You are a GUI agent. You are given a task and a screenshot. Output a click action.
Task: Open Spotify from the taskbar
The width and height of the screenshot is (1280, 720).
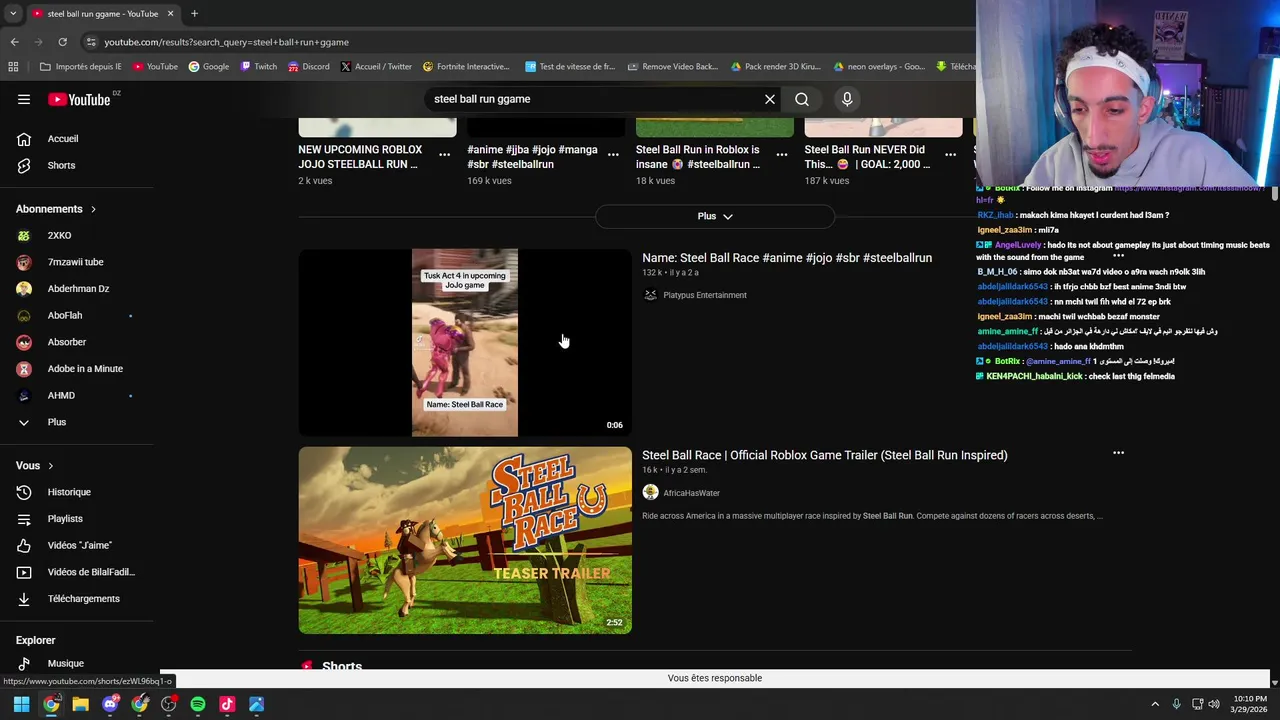click(198, 704)
